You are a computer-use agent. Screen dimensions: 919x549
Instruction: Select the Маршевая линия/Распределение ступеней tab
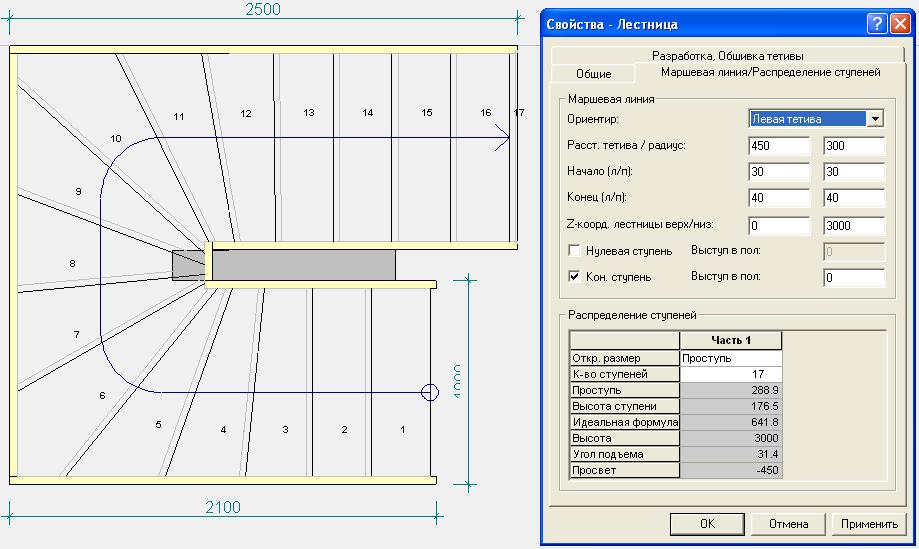(771, 72)
